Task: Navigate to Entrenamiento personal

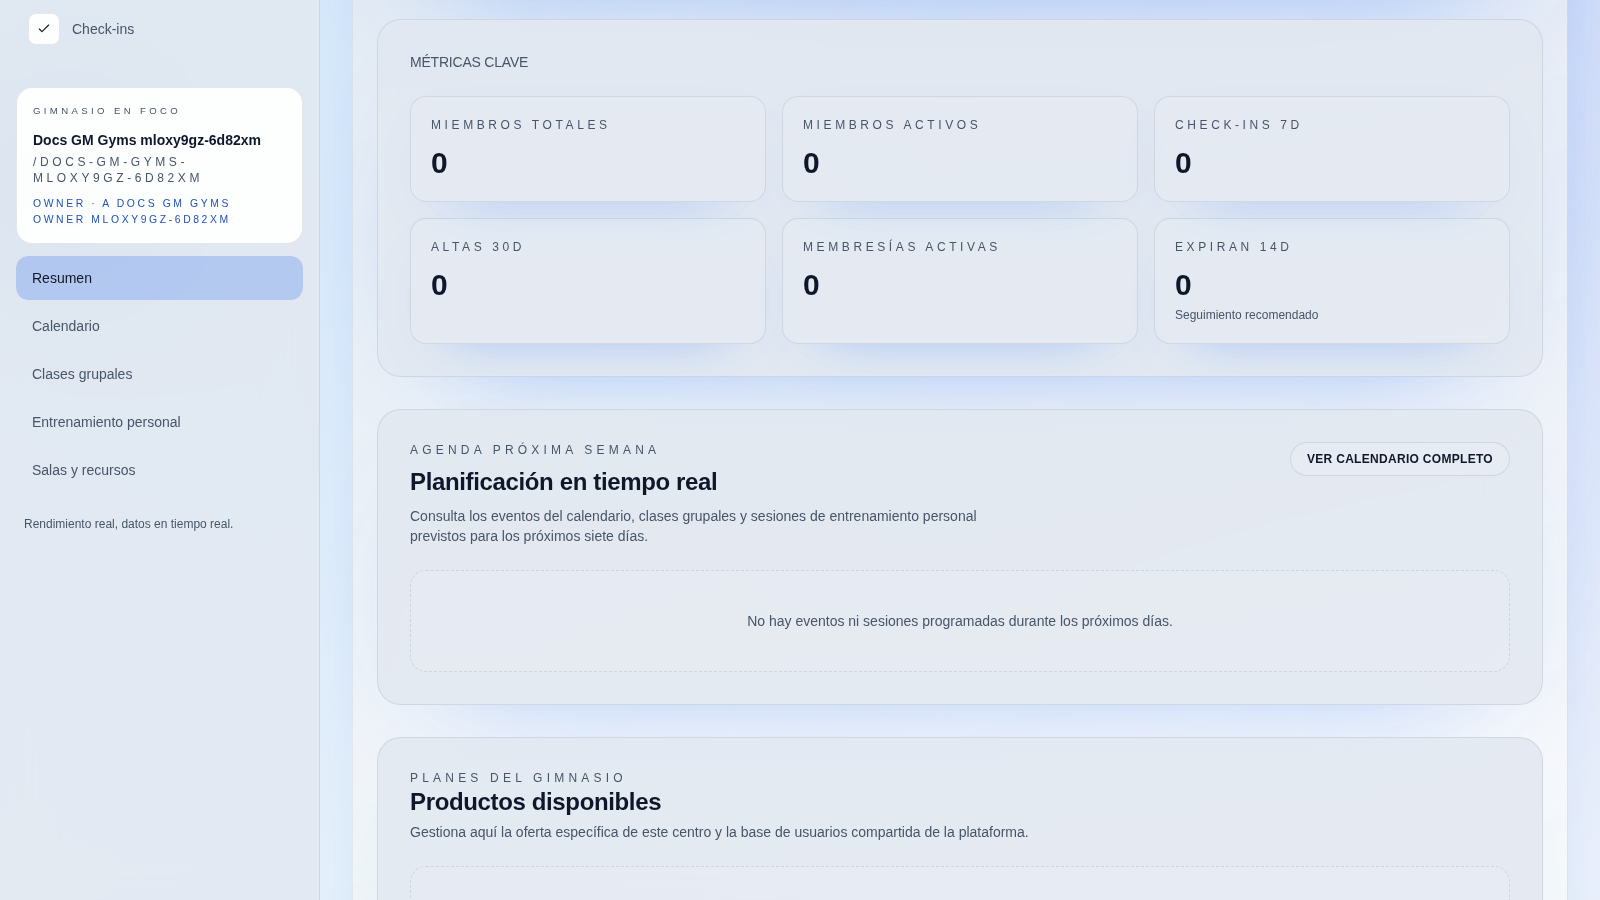Action: (106, 422)
